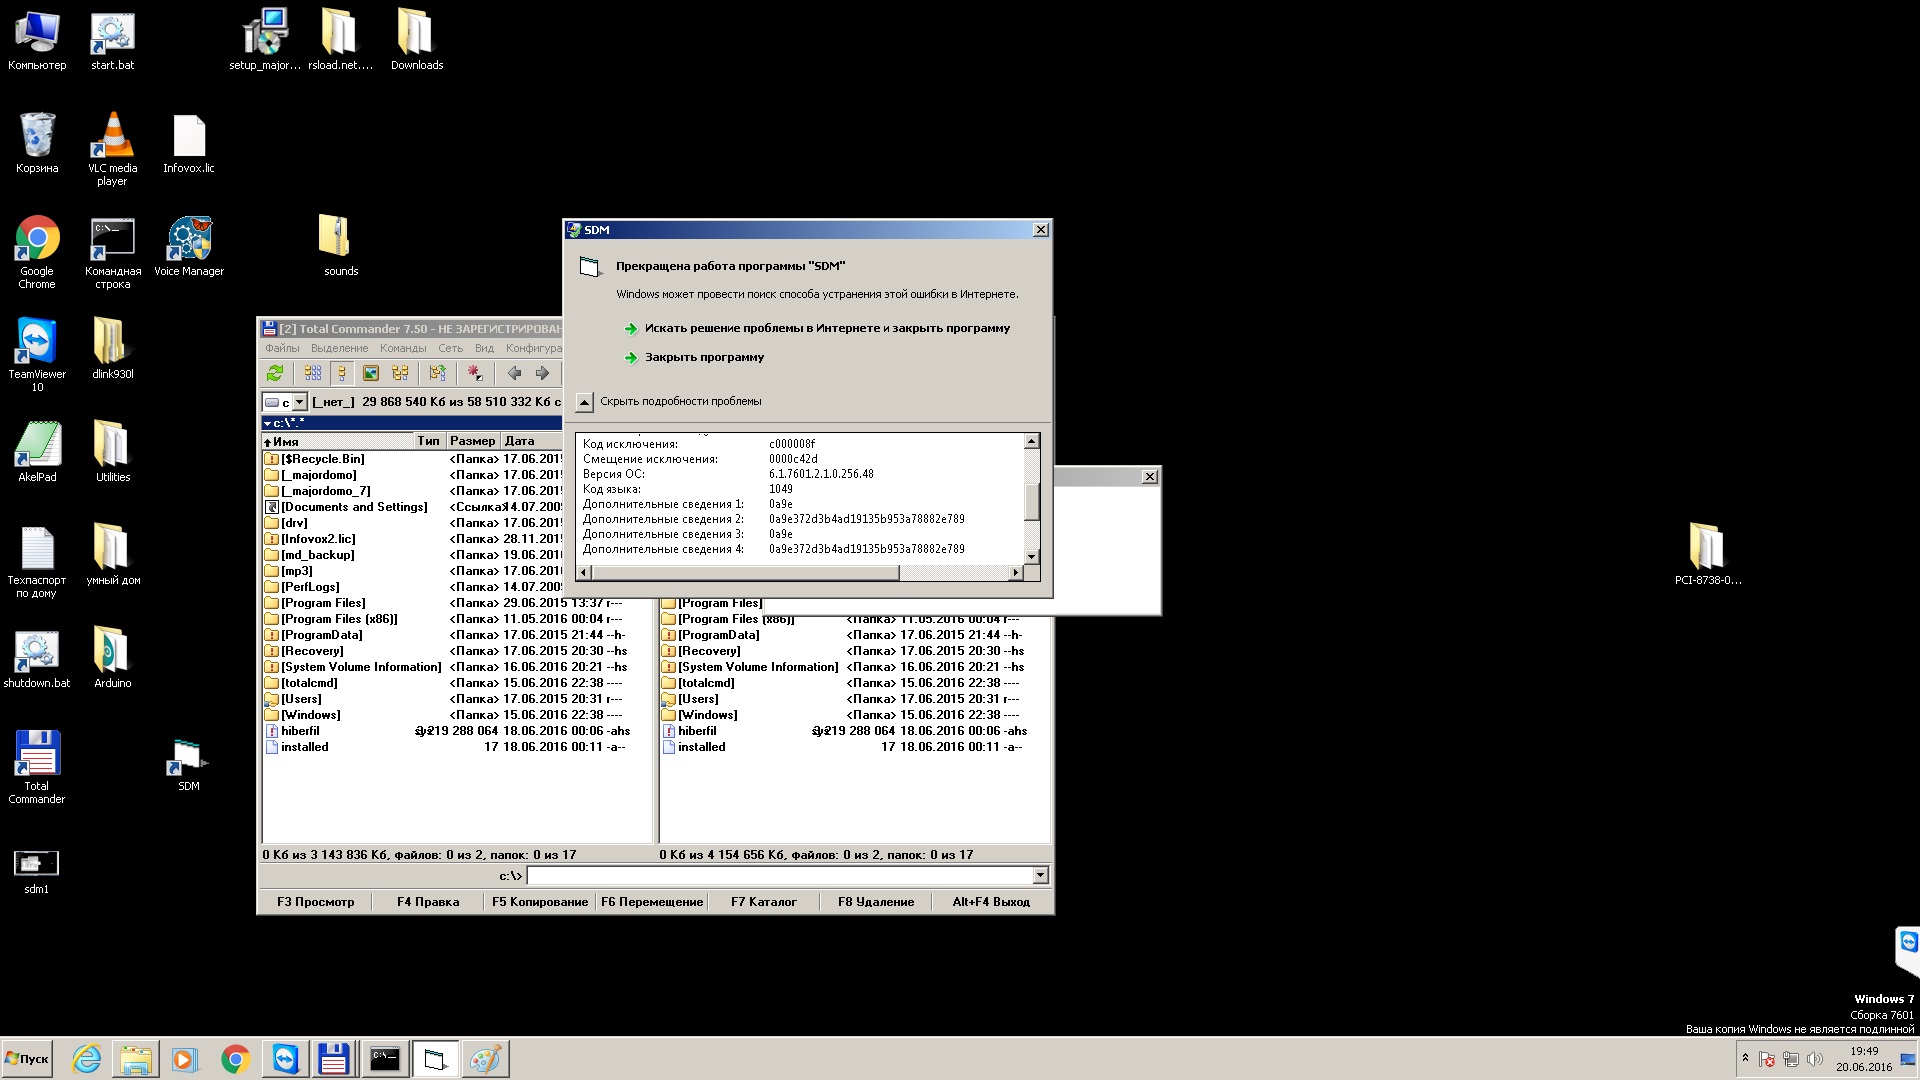The height and width of the screenshot is (1080, 1920).
Task: Click the synchronize directories toolbar icon
Action: pyautogui.click(x=437, y=373)
